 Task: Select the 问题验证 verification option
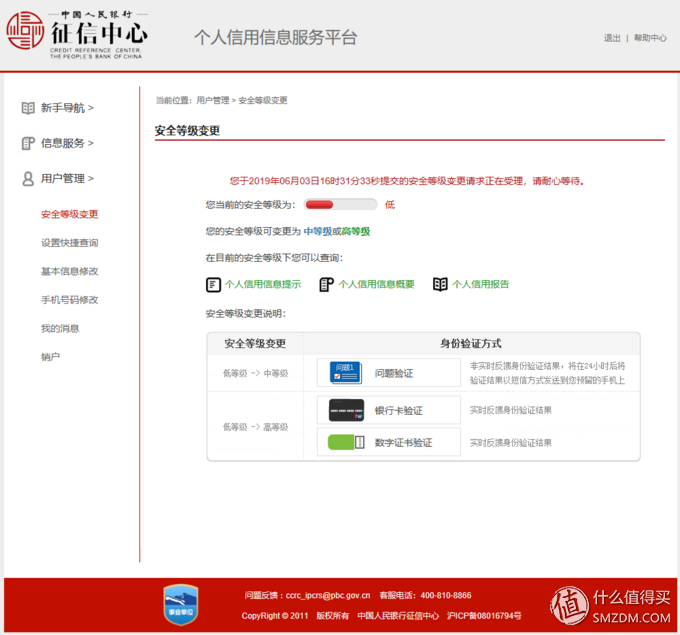[x=389, y=373]
